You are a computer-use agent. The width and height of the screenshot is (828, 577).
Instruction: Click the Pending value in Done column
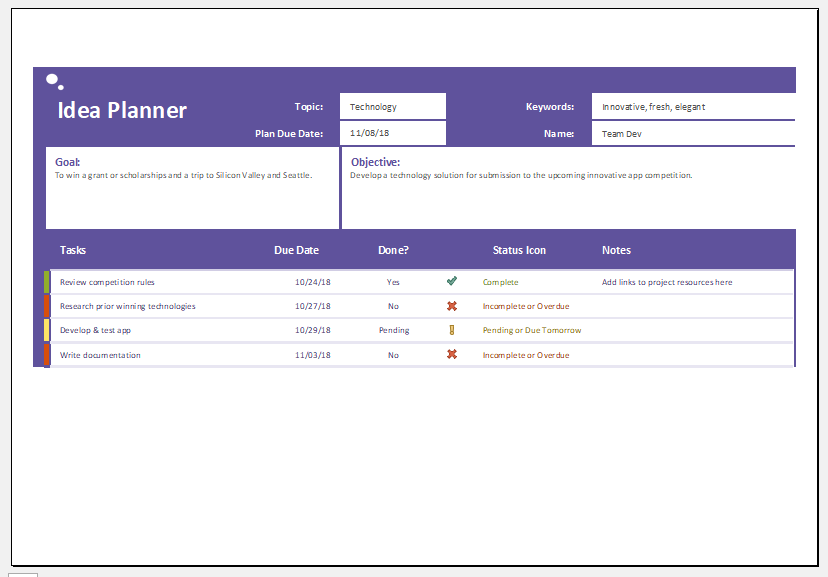coord(394,330)
